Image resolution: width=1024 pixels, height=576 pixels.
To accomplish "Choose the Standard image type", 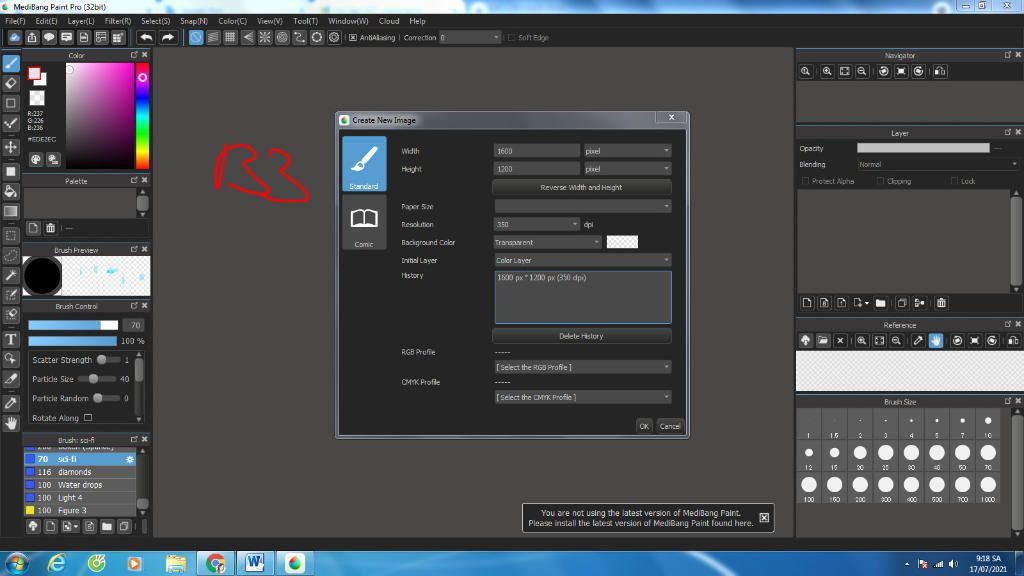I will [x=364, y=164].
